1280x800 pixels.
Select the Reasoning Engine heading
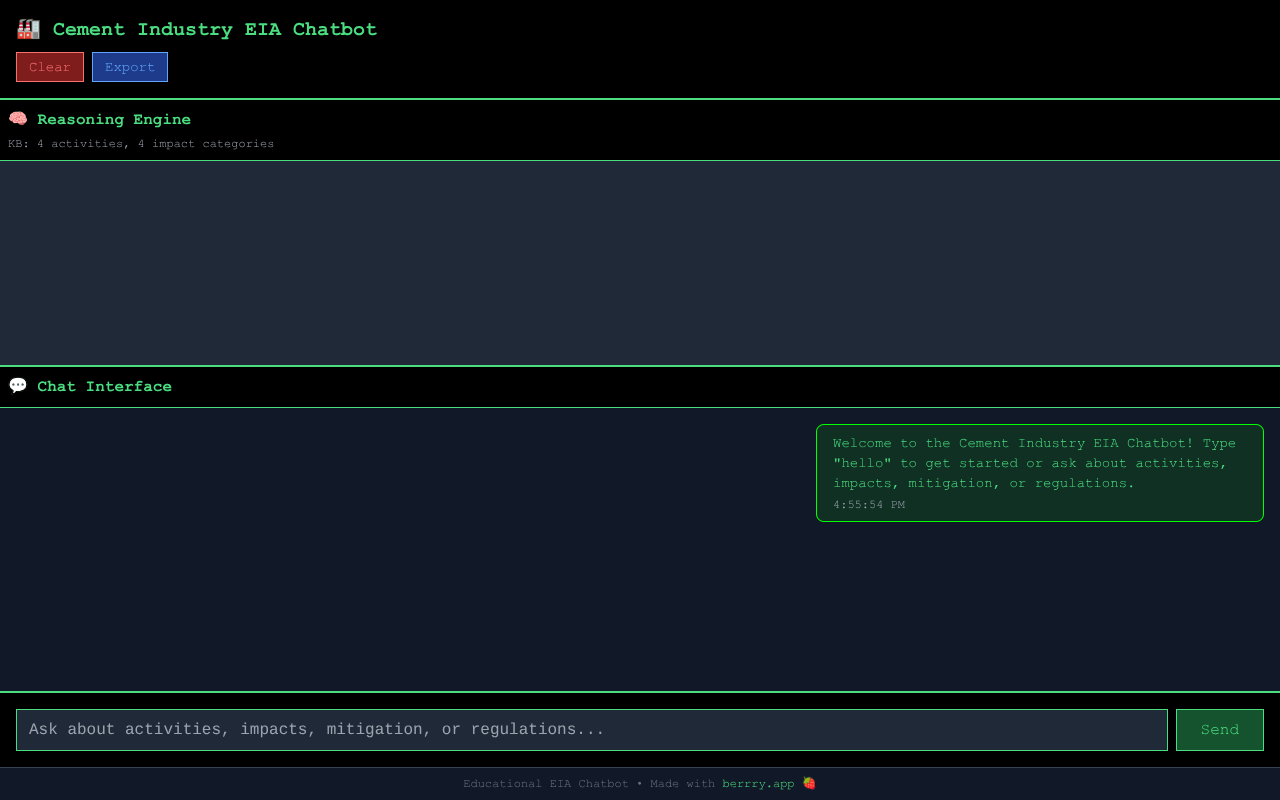tap(114, 119)
